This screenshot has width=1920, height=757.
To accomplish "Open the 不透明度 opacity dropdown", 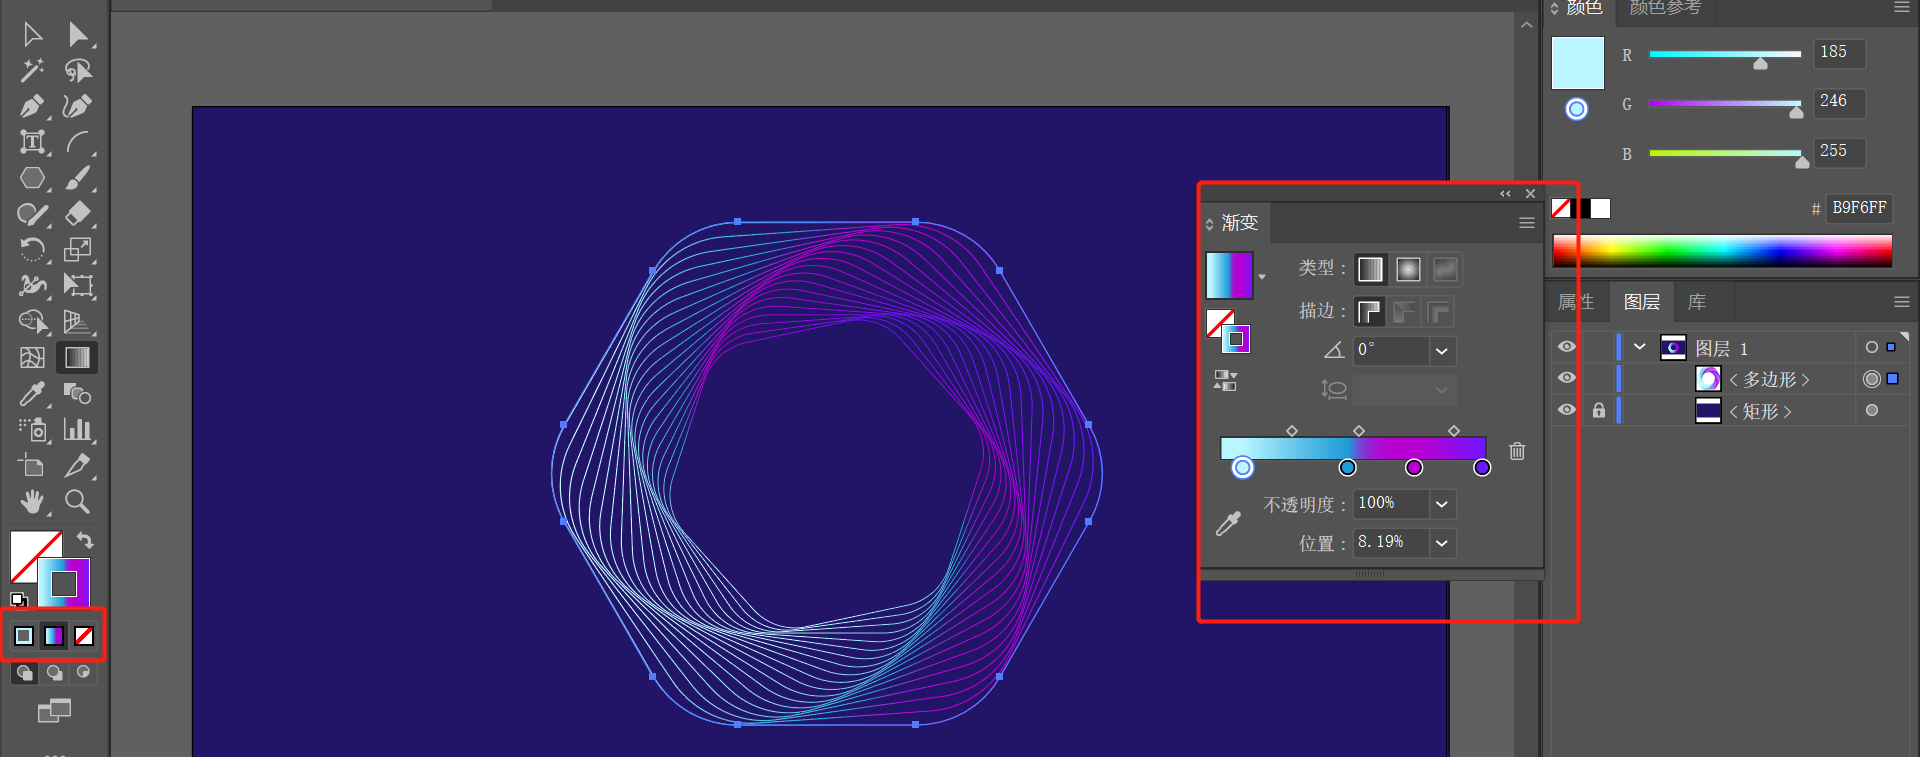I will click(1441, 504).
